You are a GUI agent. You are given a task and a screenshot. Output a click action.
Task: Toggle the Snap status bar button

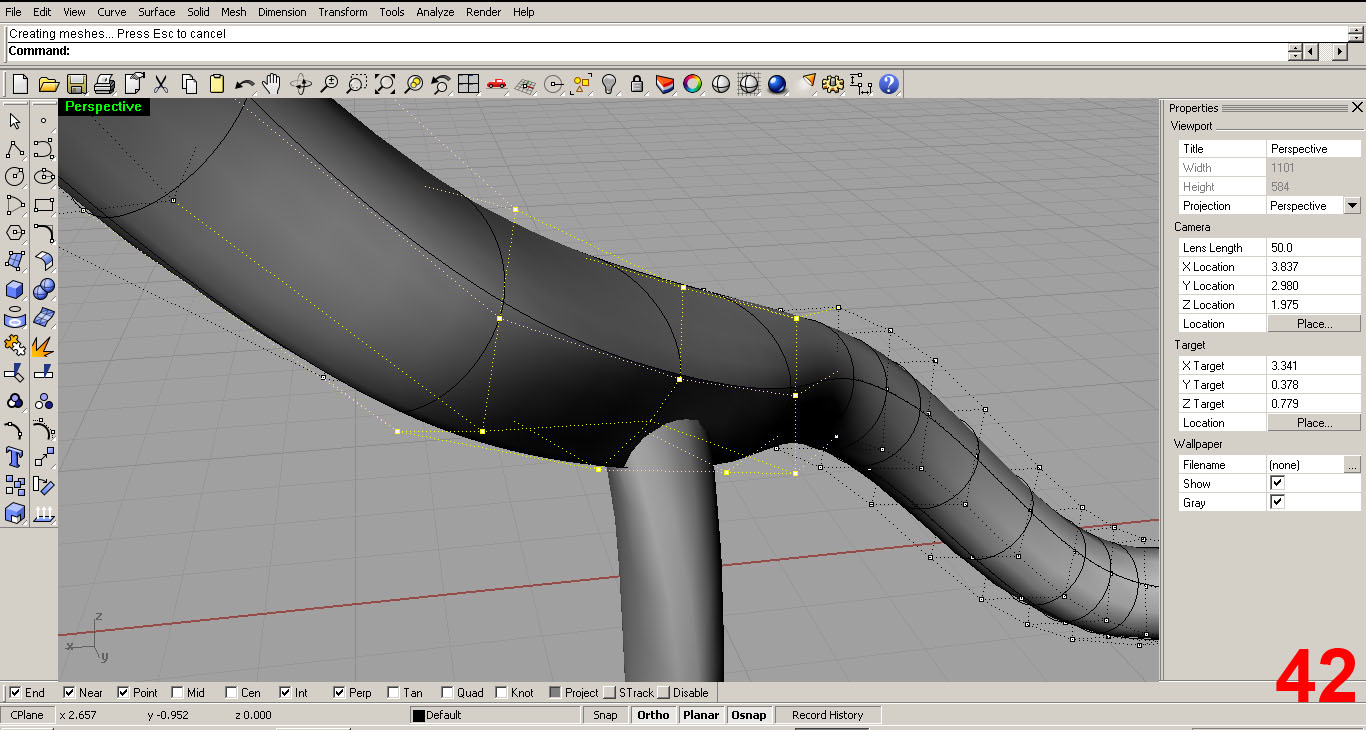coord(605,715)
